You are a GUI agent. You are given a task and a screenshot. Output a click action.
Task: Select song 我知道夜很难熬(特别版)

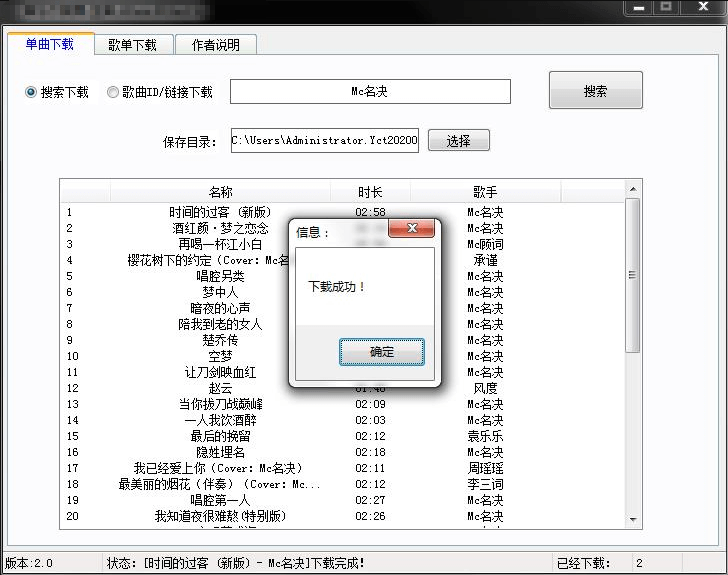click(220, 516)
